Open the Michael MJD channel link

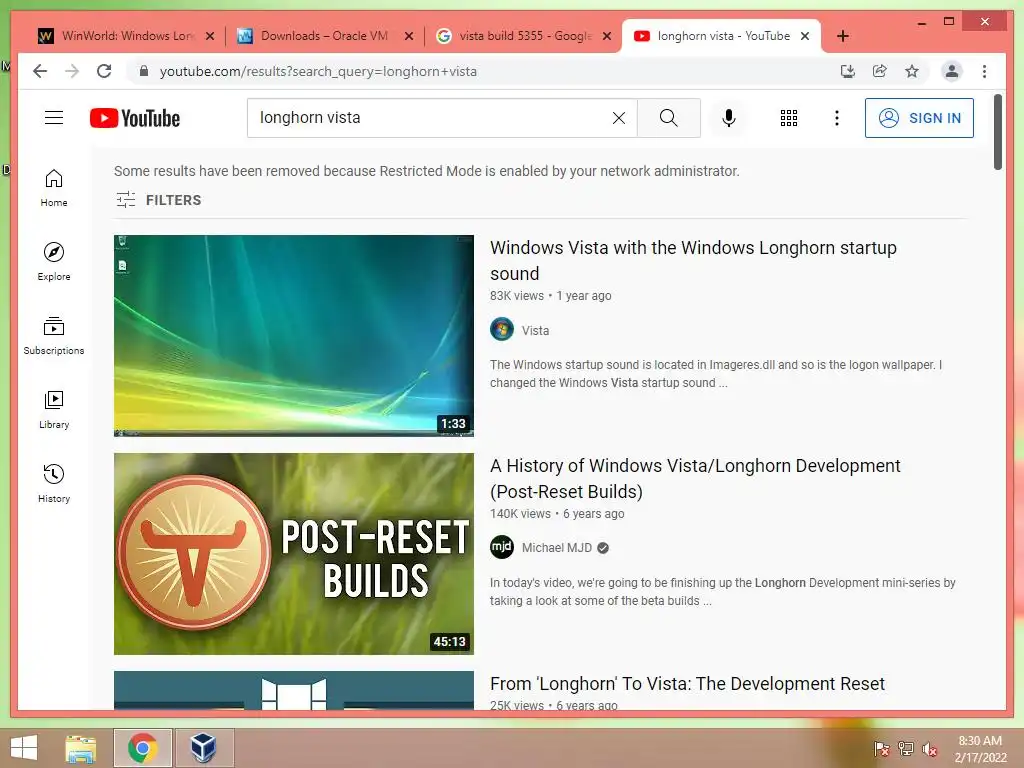[556, 548]
